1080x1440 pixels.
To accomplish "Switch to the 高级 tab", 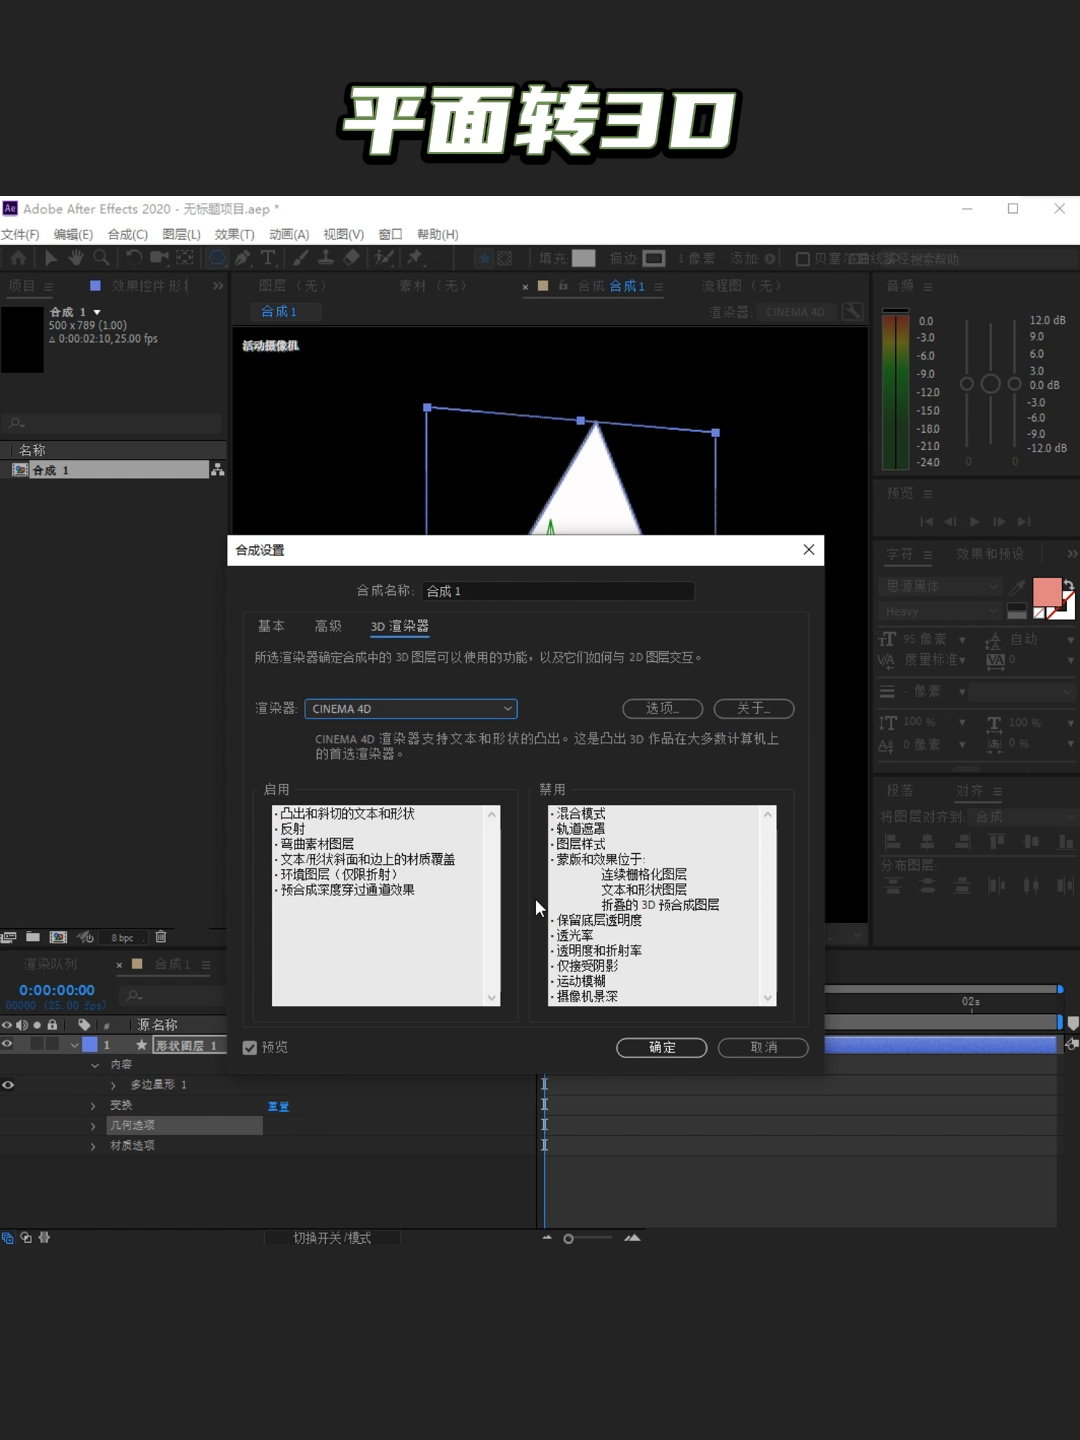I will (x=328, y=626).
